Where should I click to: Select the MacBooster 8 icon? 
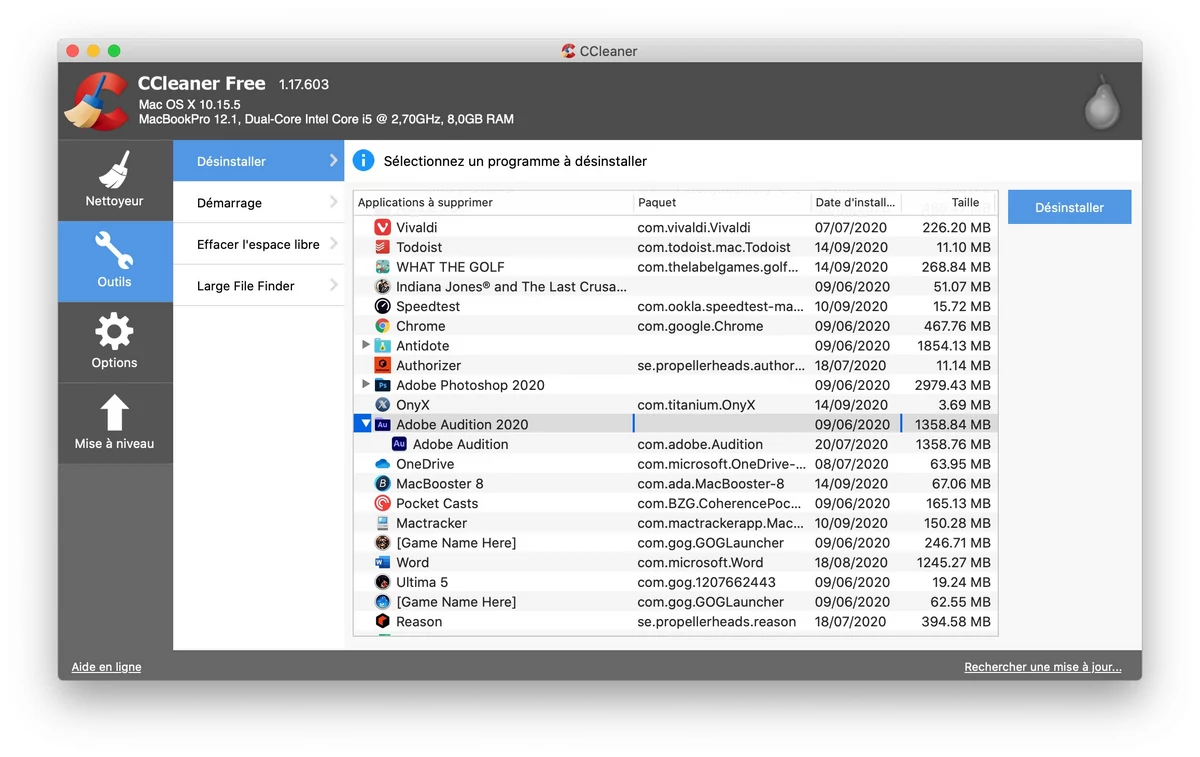click(x=382, y=484)
